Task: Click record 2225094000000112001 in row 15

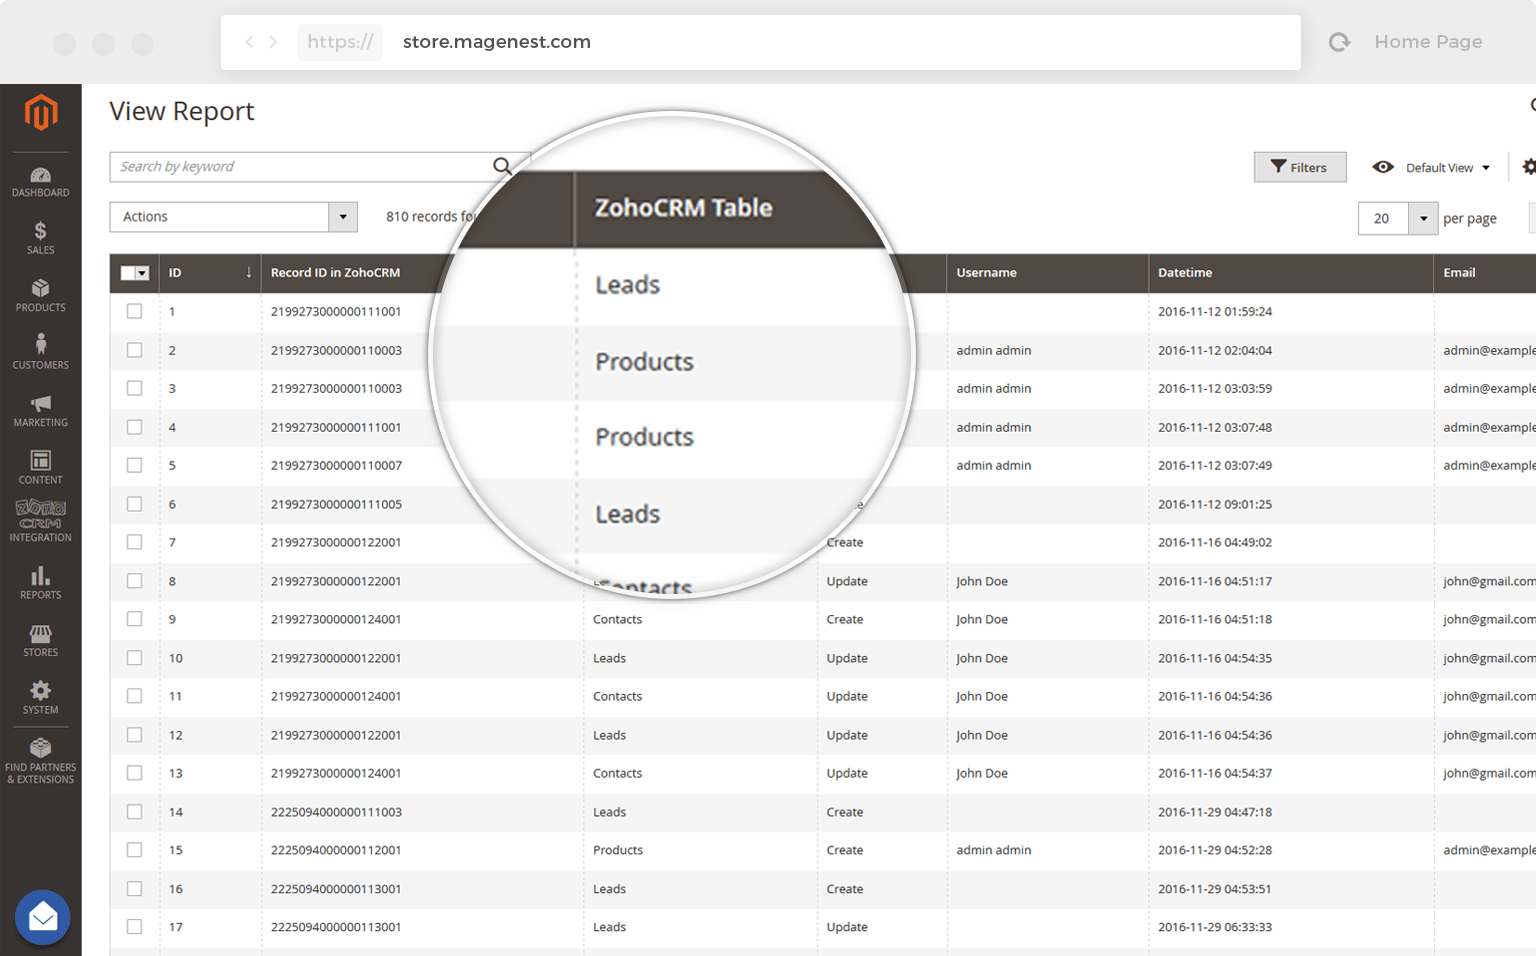Action: click(336, 850)
